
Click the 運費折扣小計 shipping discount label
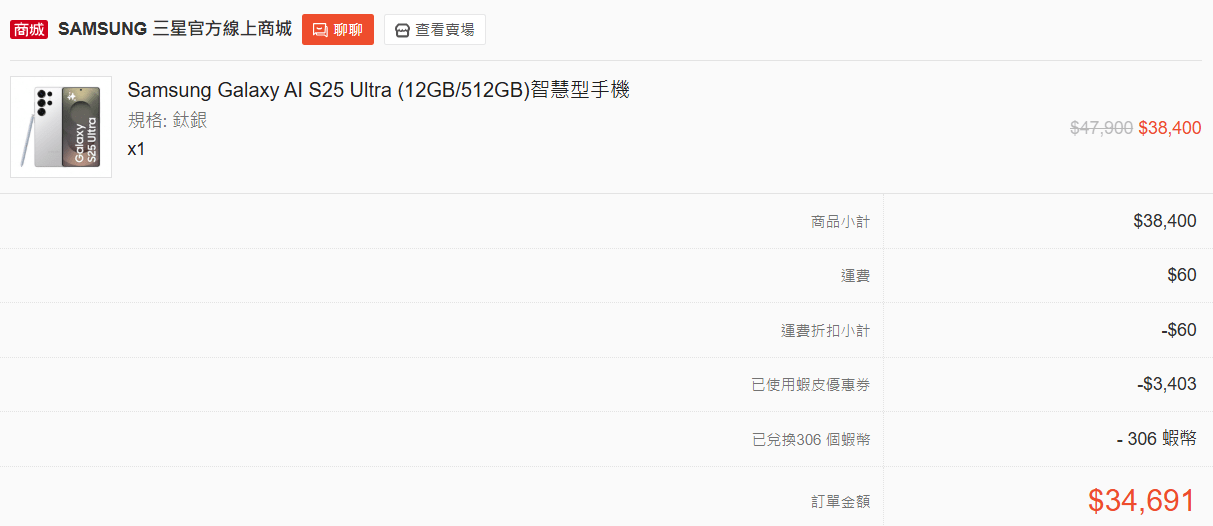coord(825,330)
